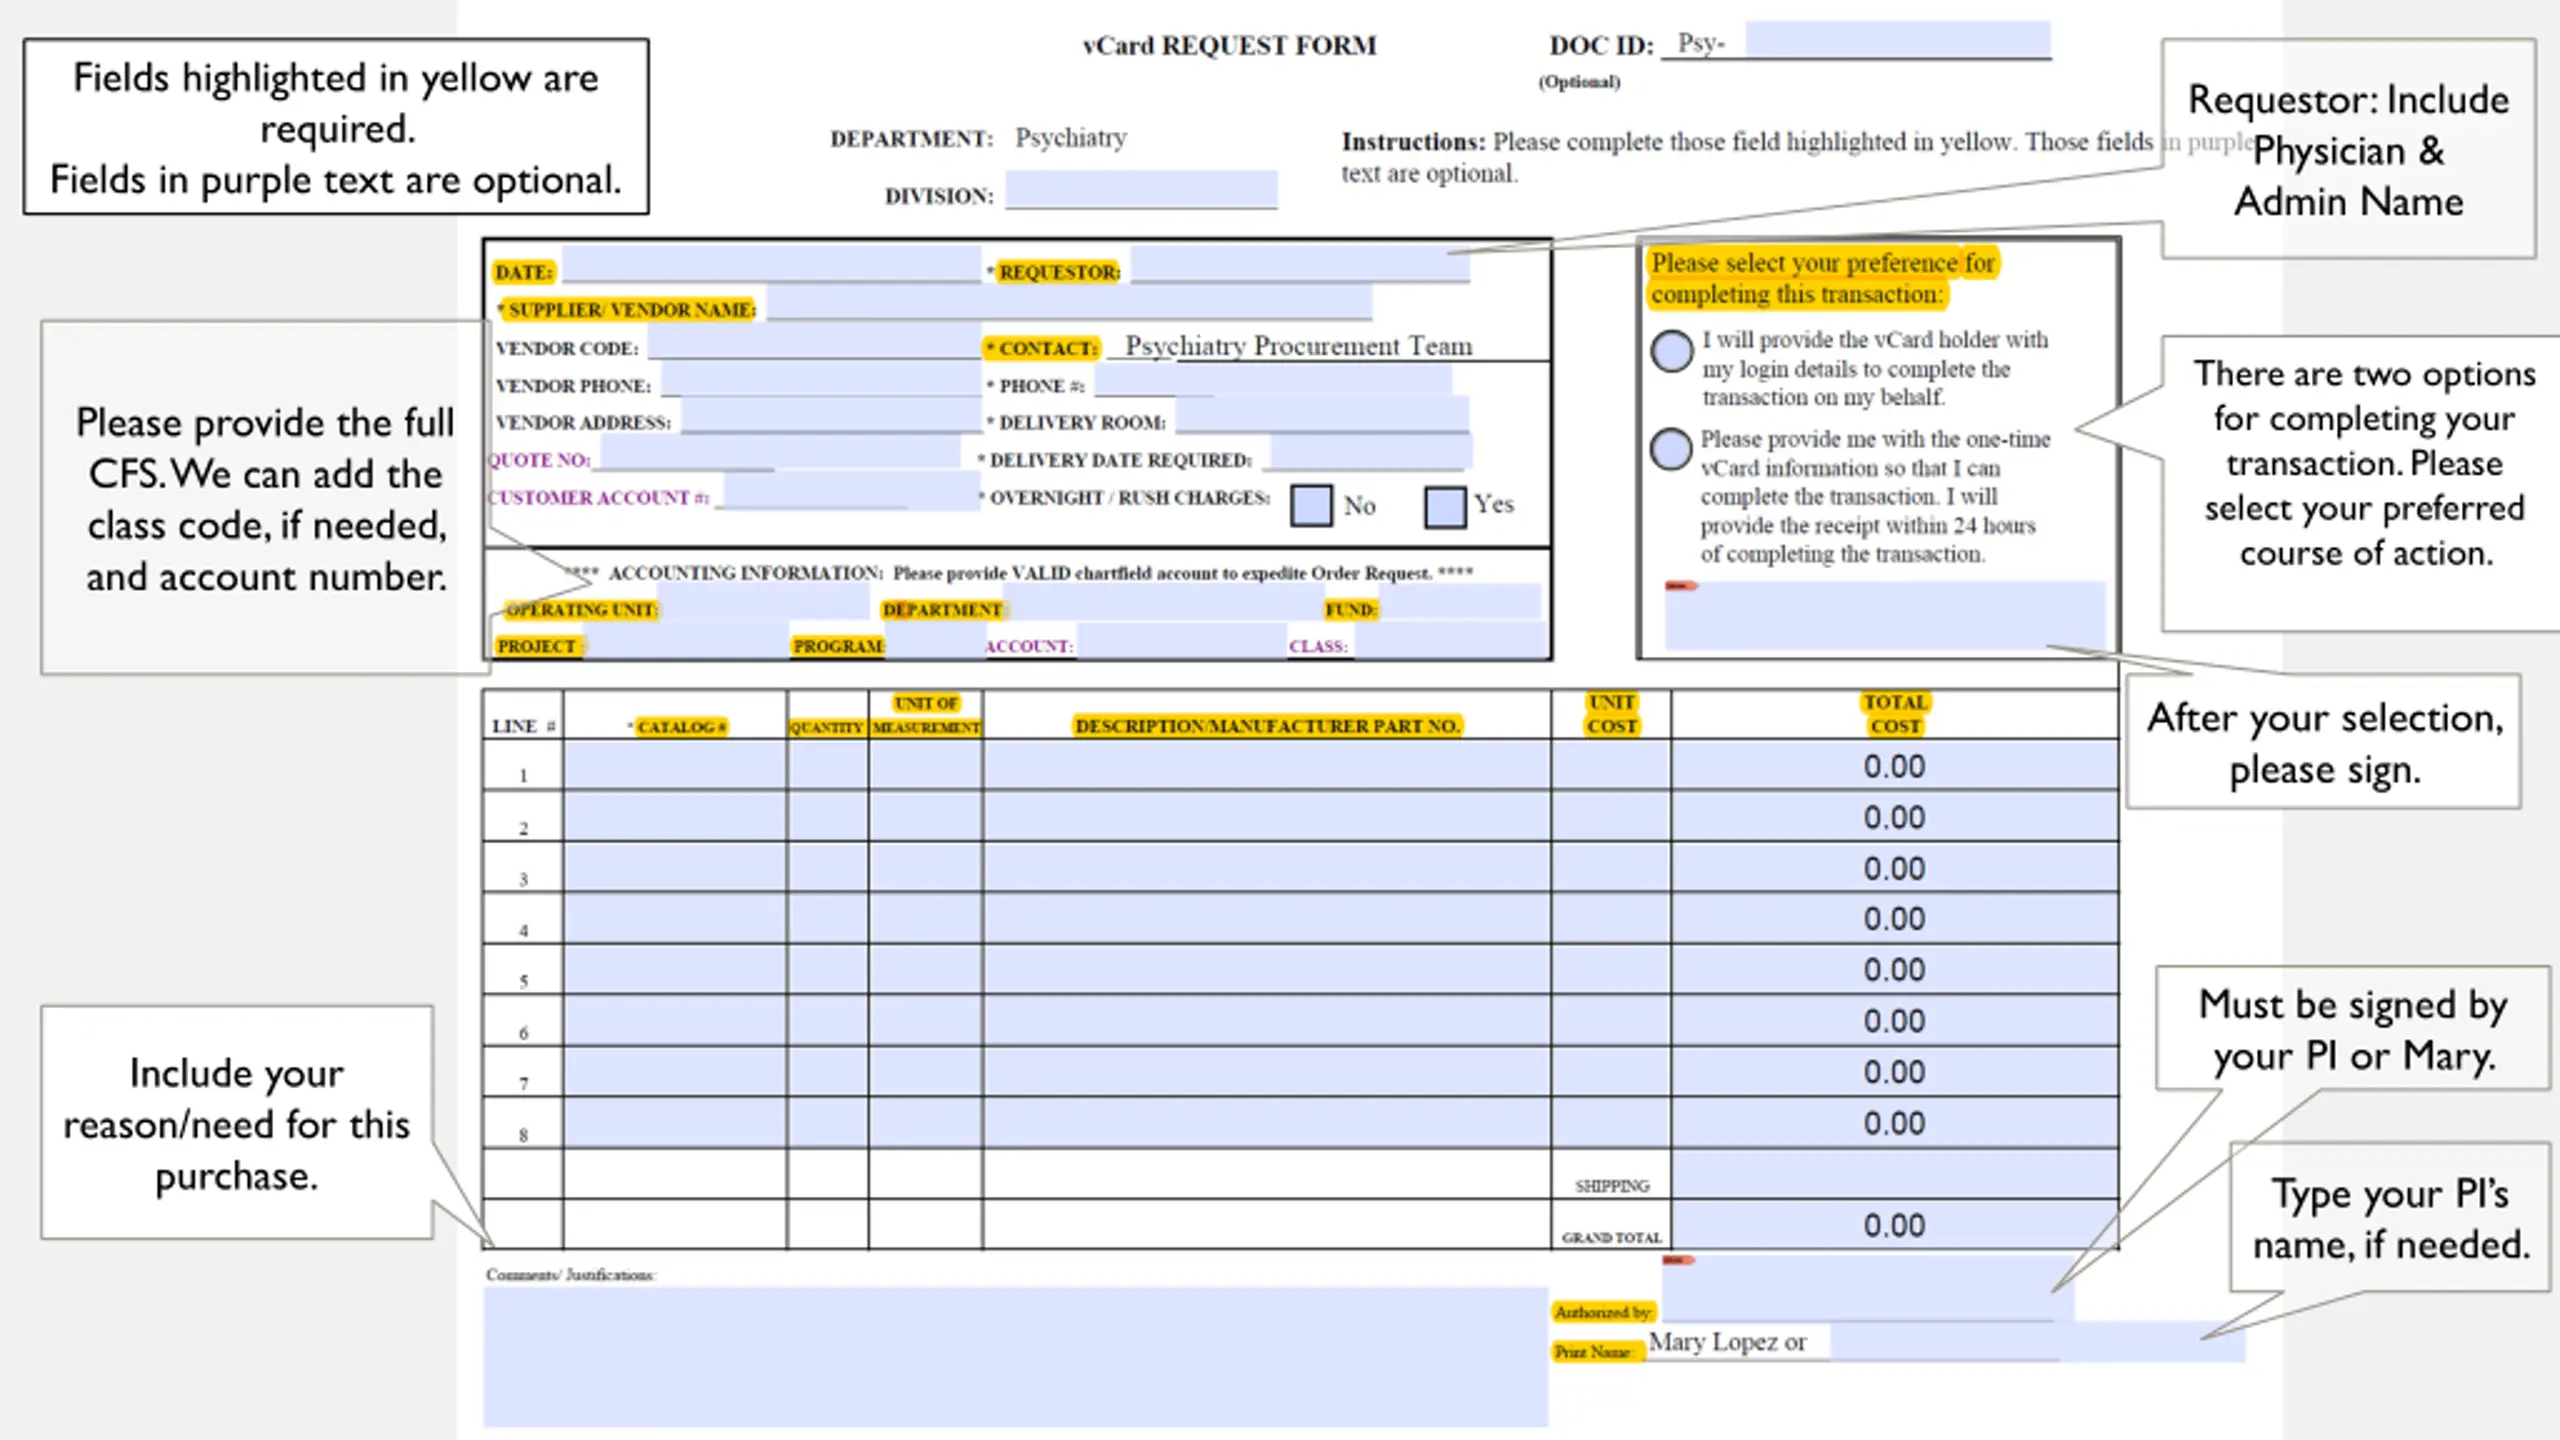Click the Requestor input field
The width and height of the screenshot is (2560, 1440).
[x=1300, y=265]
